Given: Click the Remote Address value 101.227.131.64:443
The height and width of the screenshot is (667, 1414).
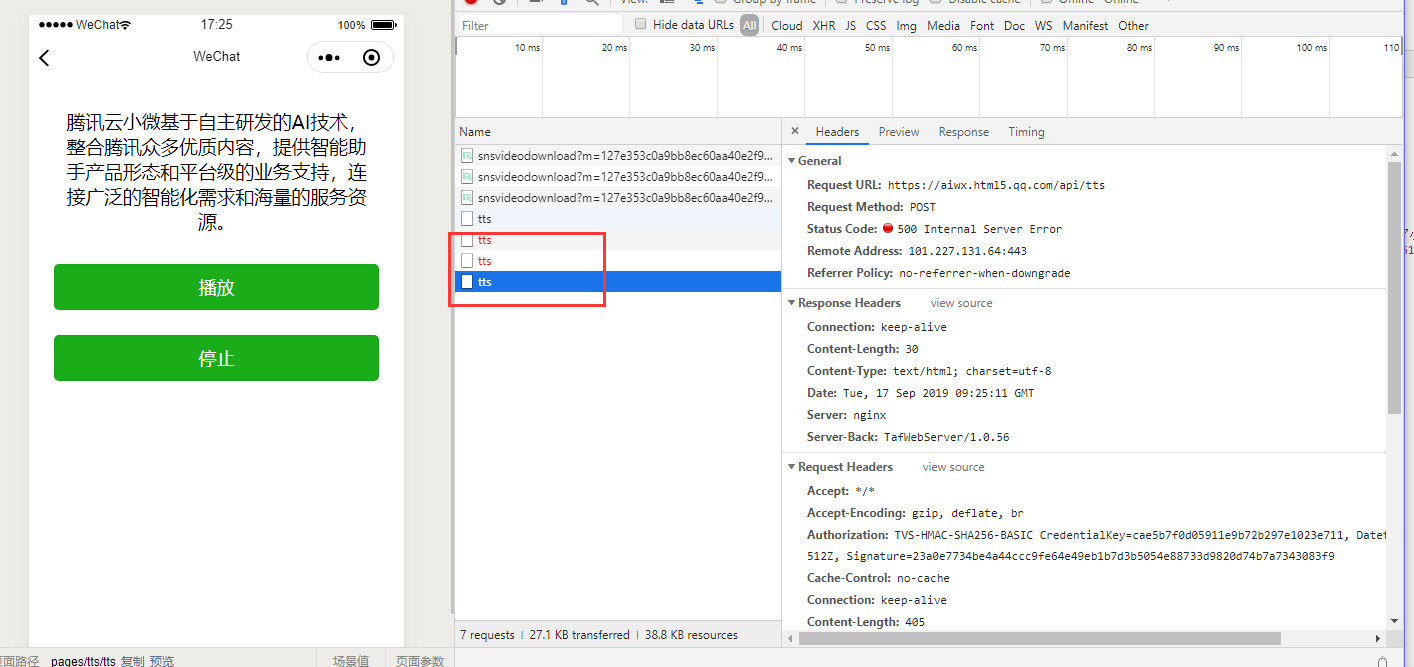Looking at the screenshot, I should (x=967, y=251).
